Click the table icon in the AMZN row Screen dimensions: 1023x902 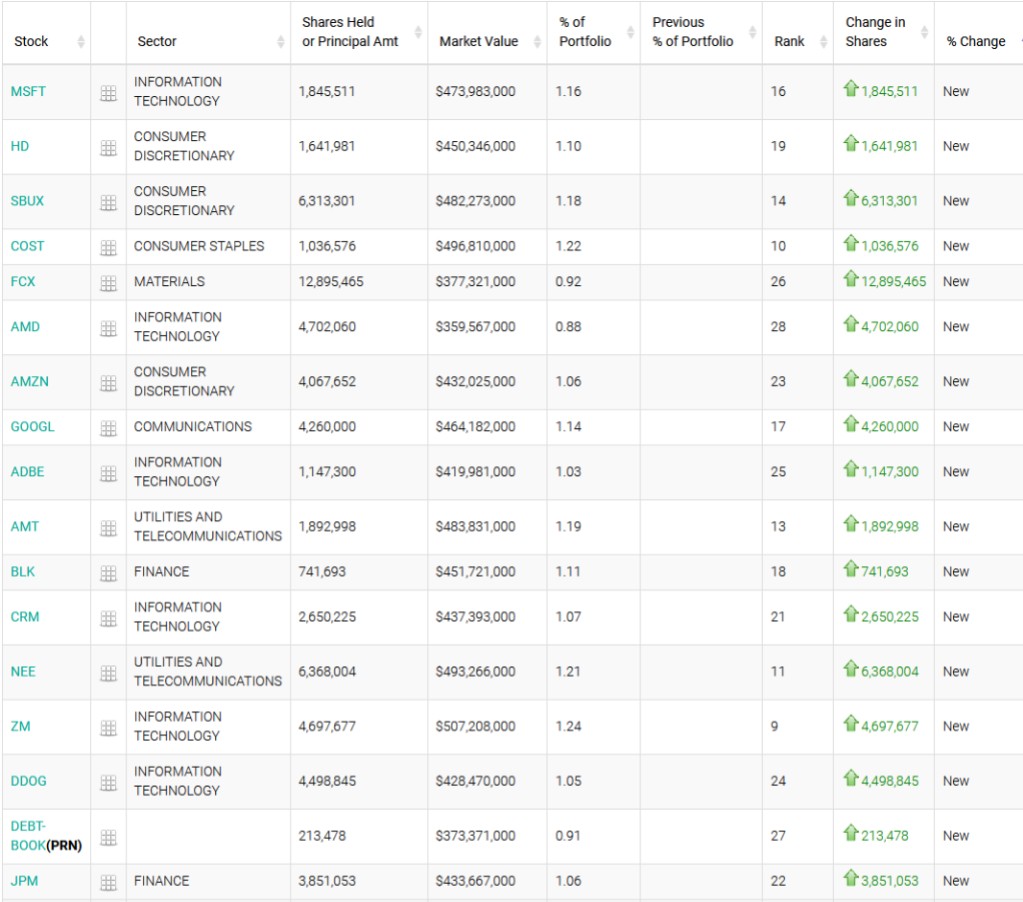(x=108, y=383)
